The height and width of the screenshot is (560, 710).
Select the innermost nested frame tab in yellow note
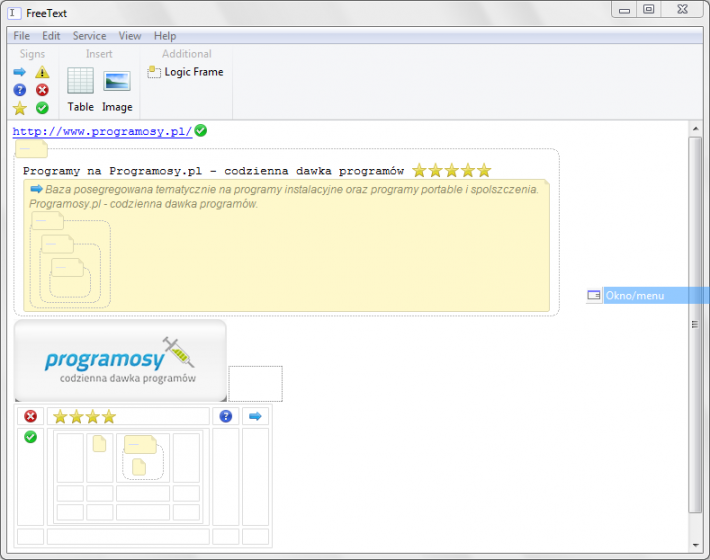[67, 267]
